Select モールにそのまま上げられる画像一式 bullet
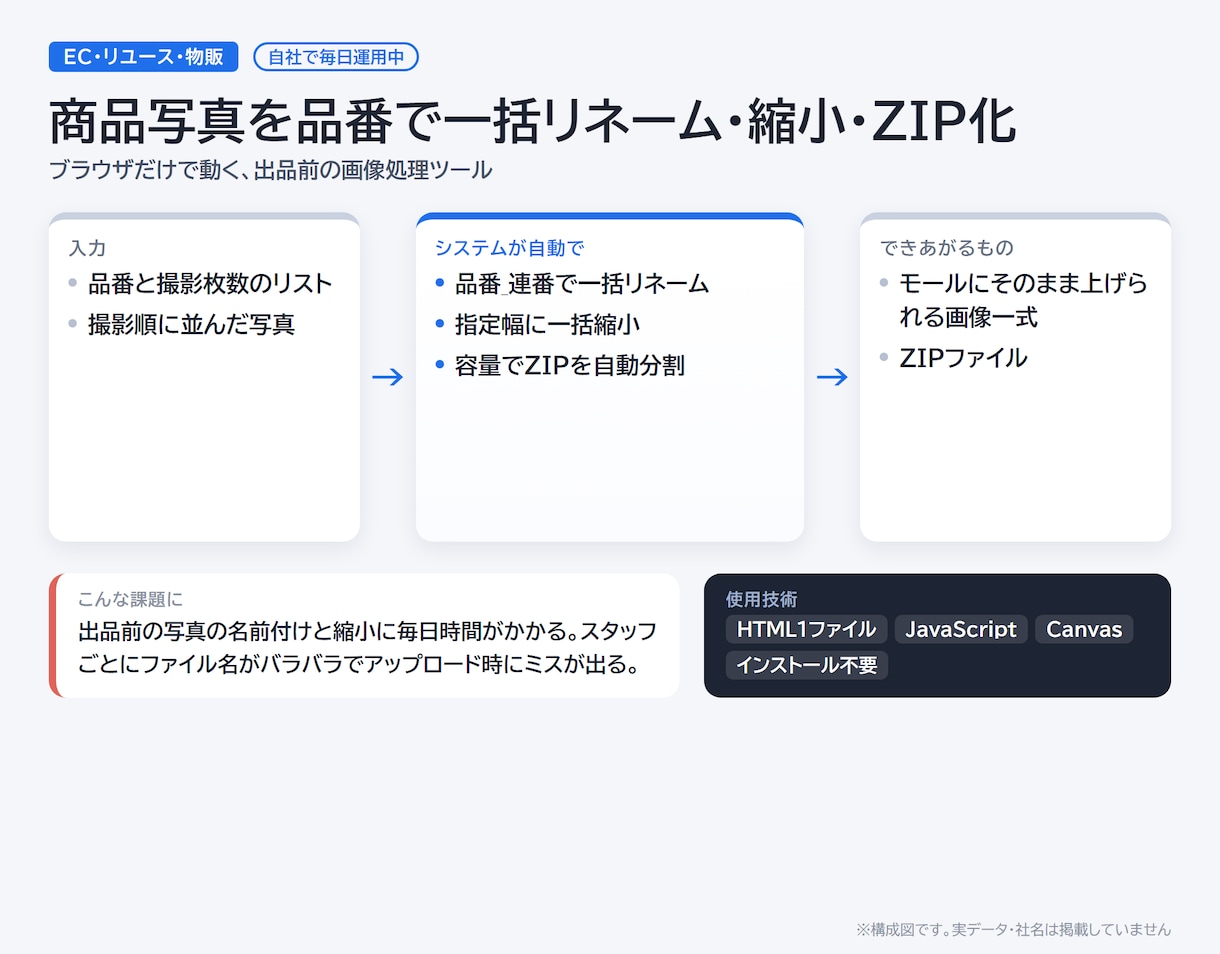The width and height of the screenshot is (1220, 954). pos(1024,300)
